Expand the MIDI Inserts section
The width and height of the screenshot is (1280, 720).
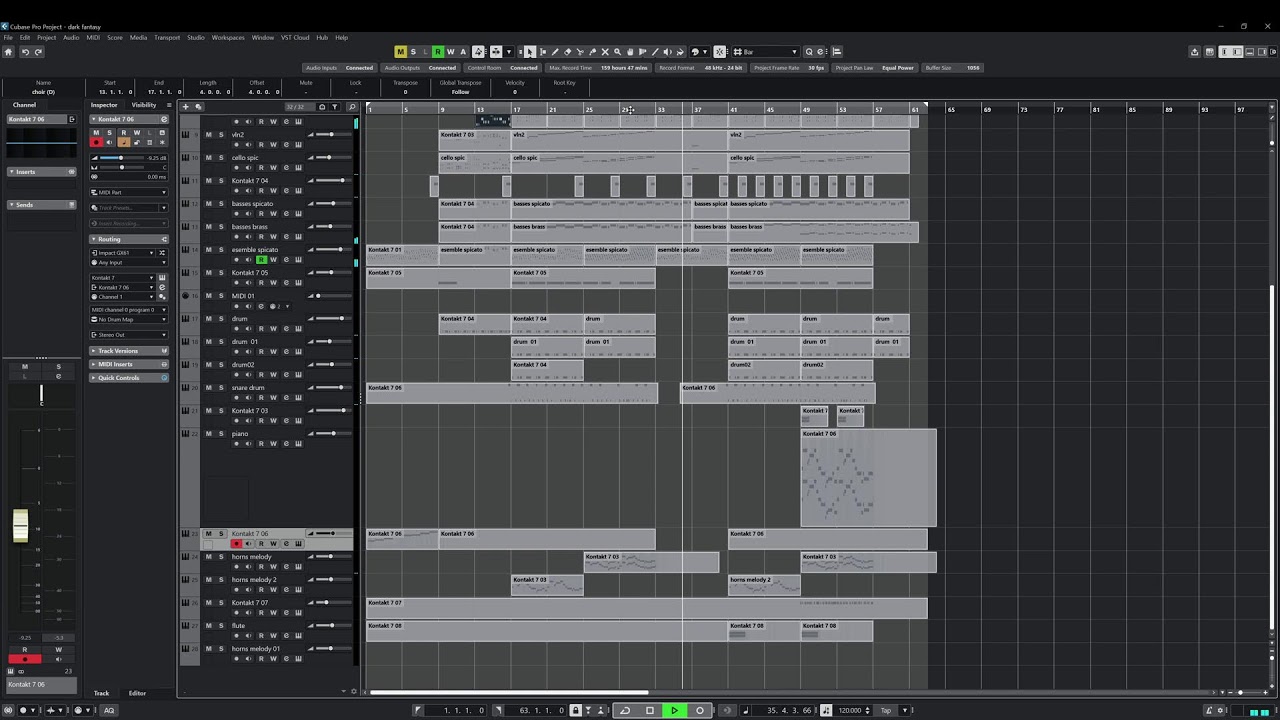tap(129, 364)
